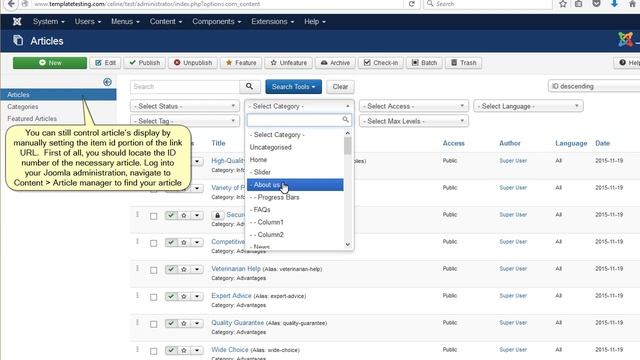The width and height of the screenshot is (640, 360).
Task: Click the lock icon on the Secure article row
Action: (217, 215)
